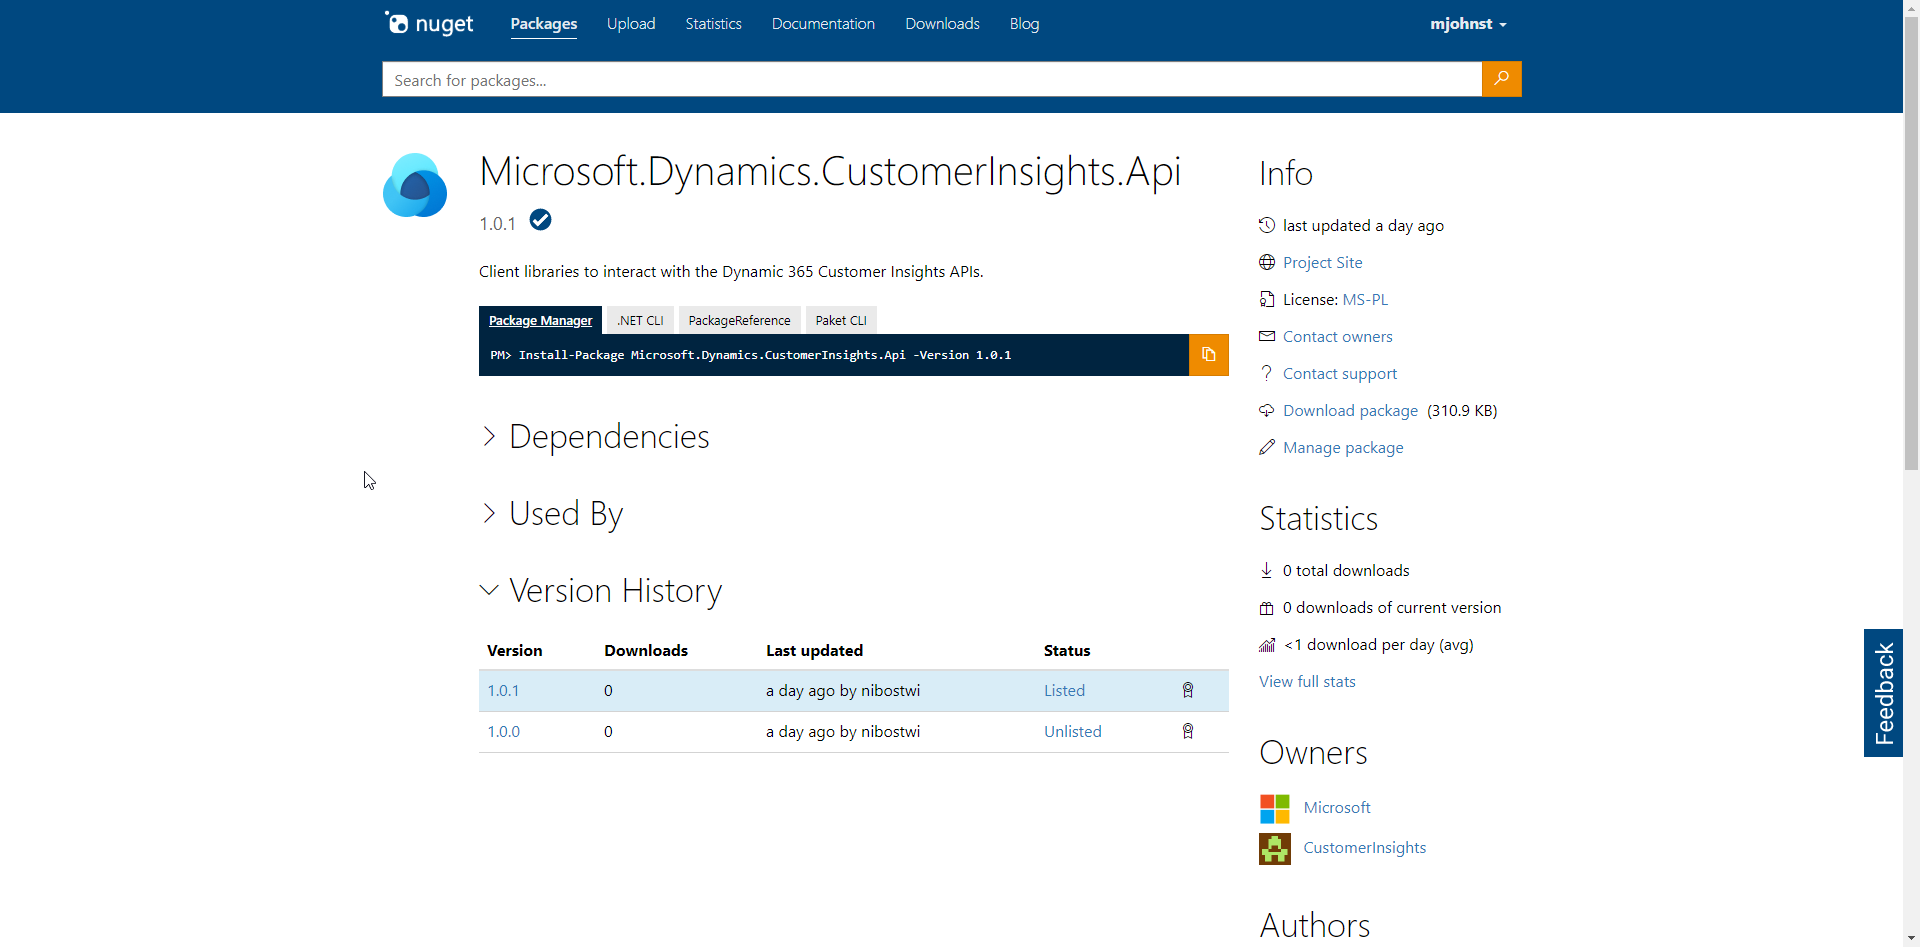Click the history icon in the 1.0.0 row
The image size is (1920, 947).
tap(1187, 731)
